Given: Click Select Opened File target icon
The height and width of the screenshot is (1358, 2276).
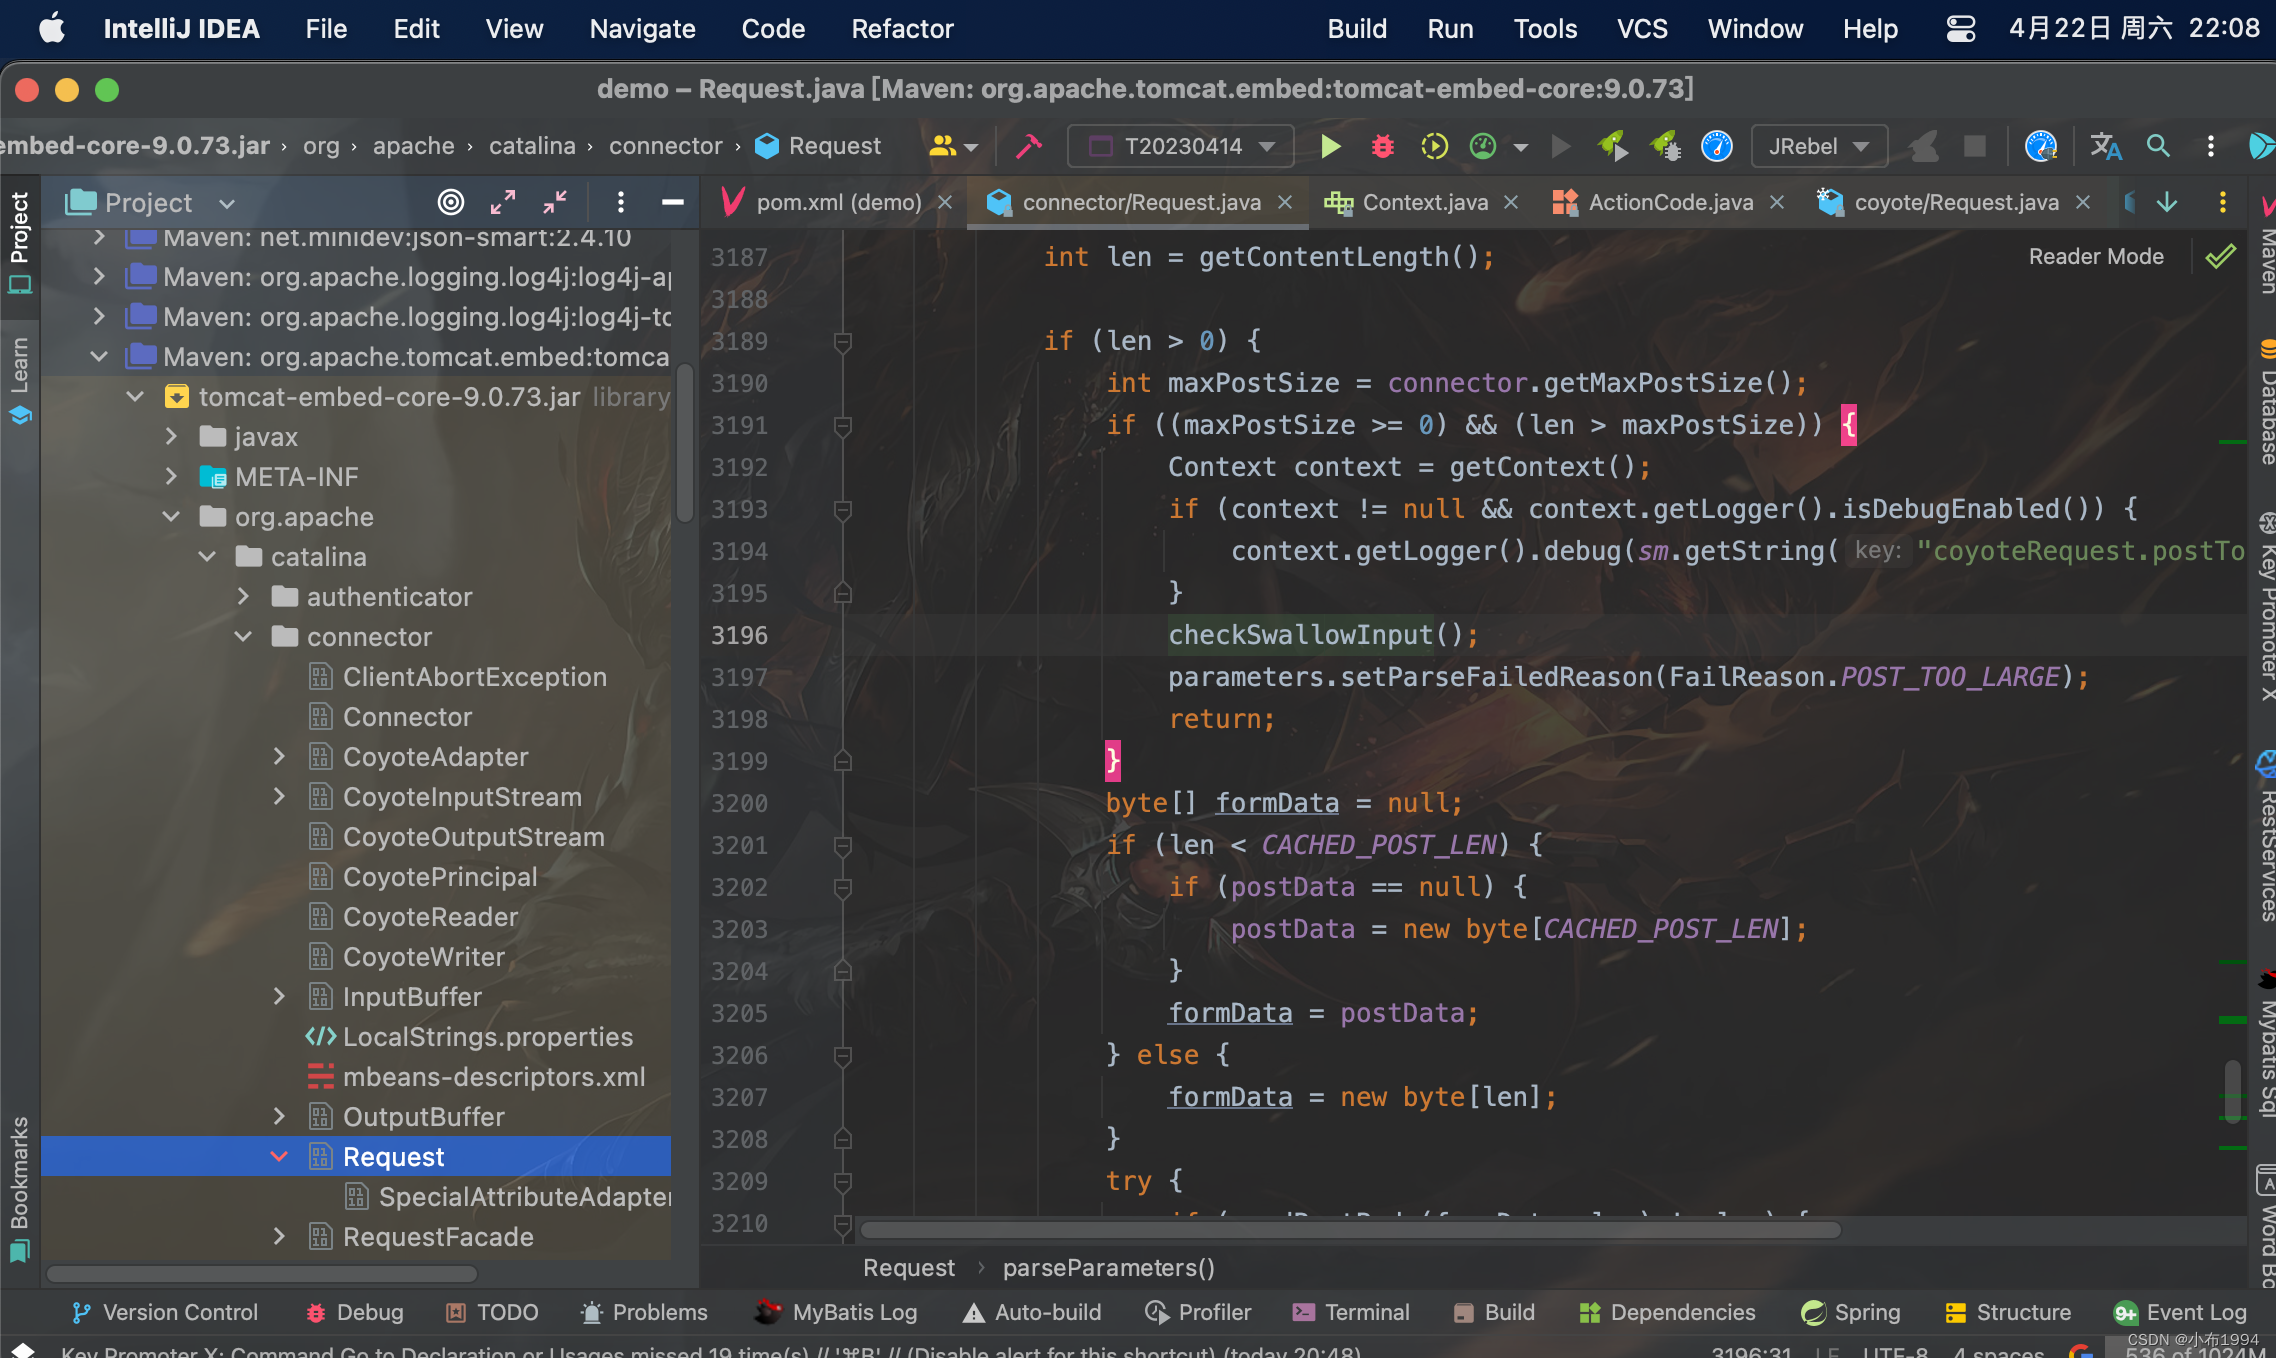Looking at the screenshot, I should pyautogui.click(x=451, y=203).
